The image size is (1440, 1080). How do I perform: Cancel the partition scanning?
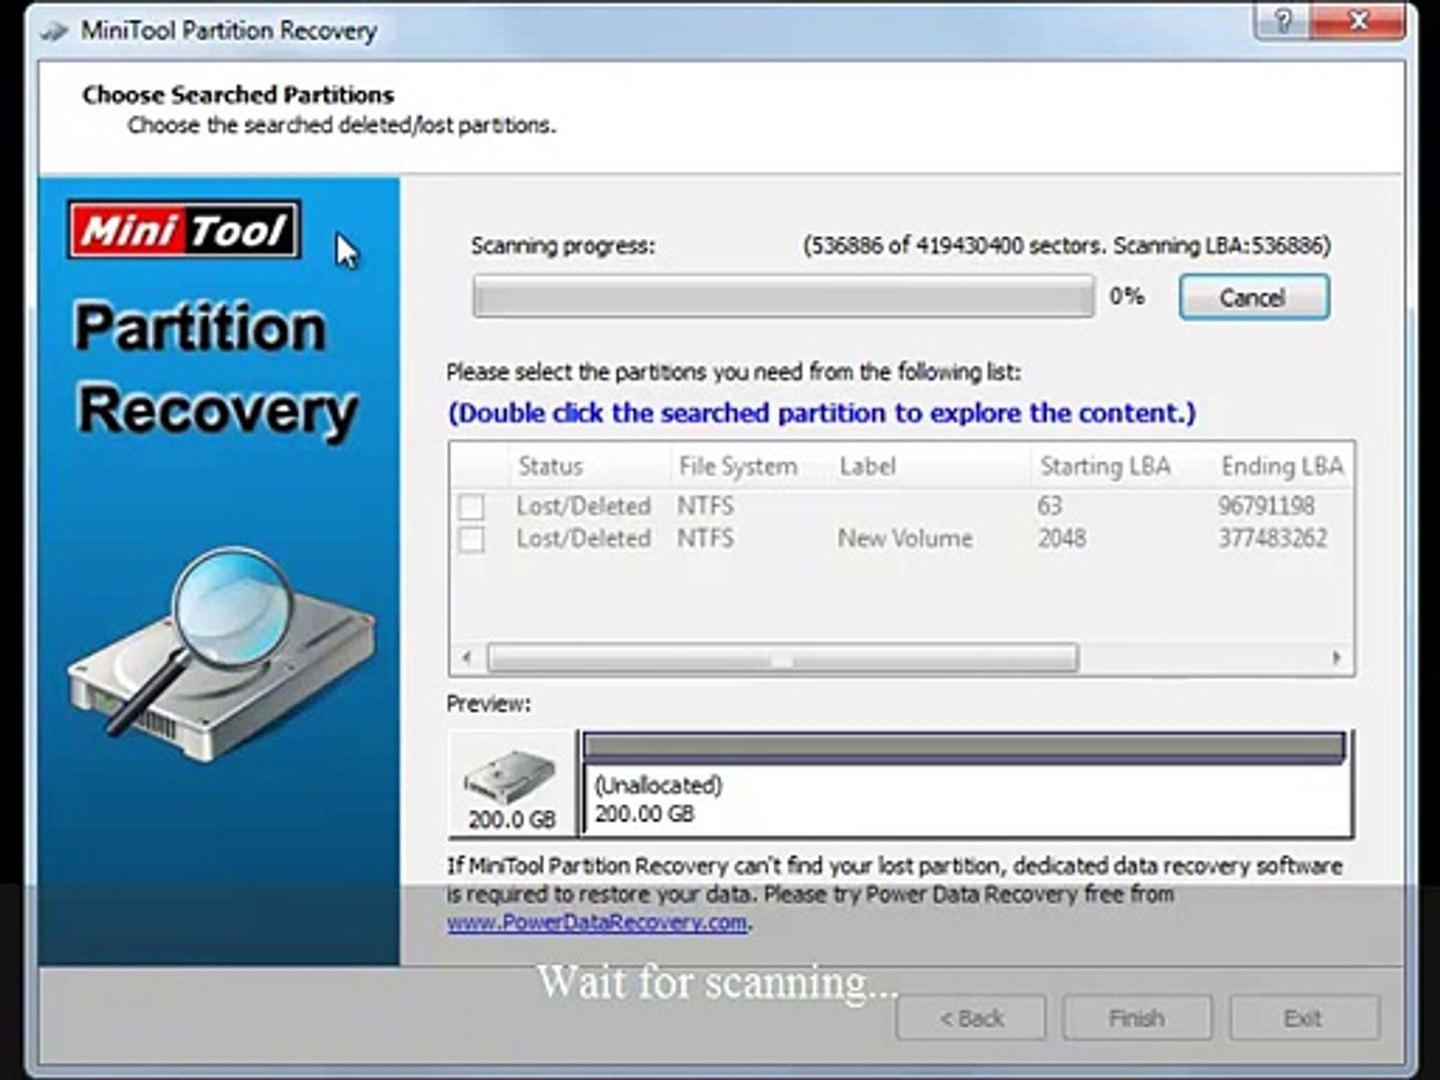1254,297
